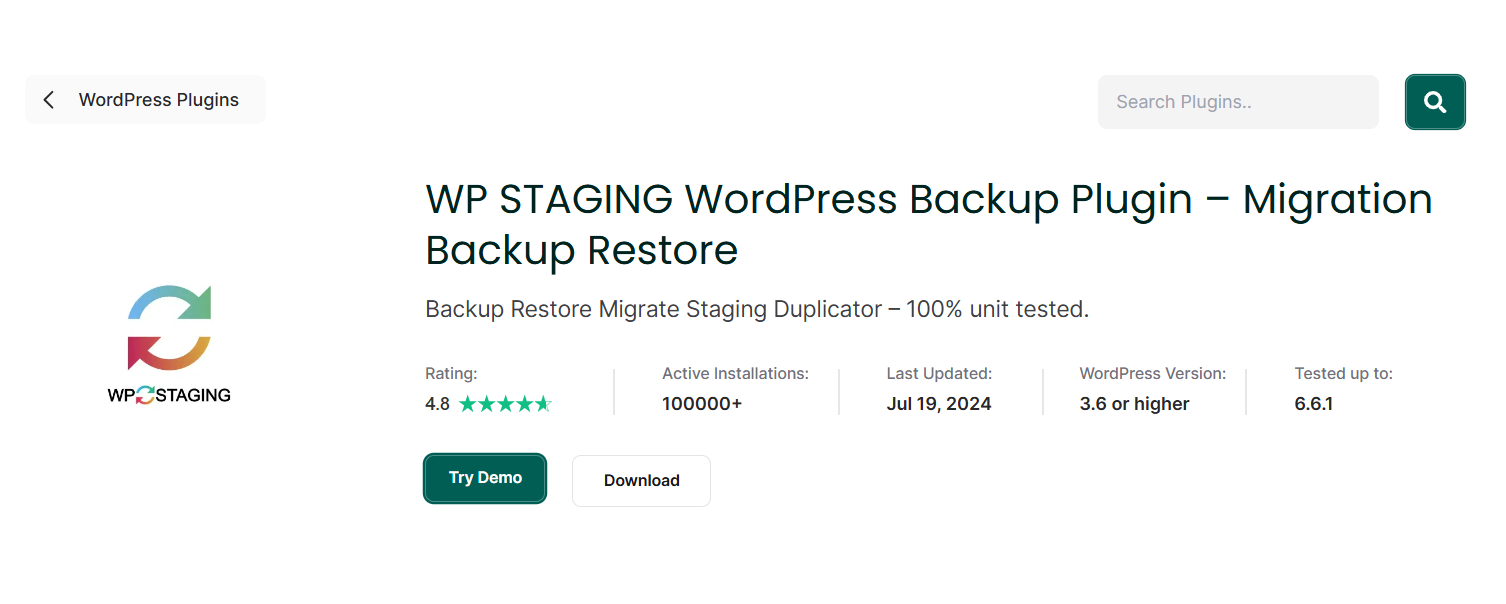Click the magnifier search icon button
The width and height of the screenshot is (1506, 604).
(1435, 102)
